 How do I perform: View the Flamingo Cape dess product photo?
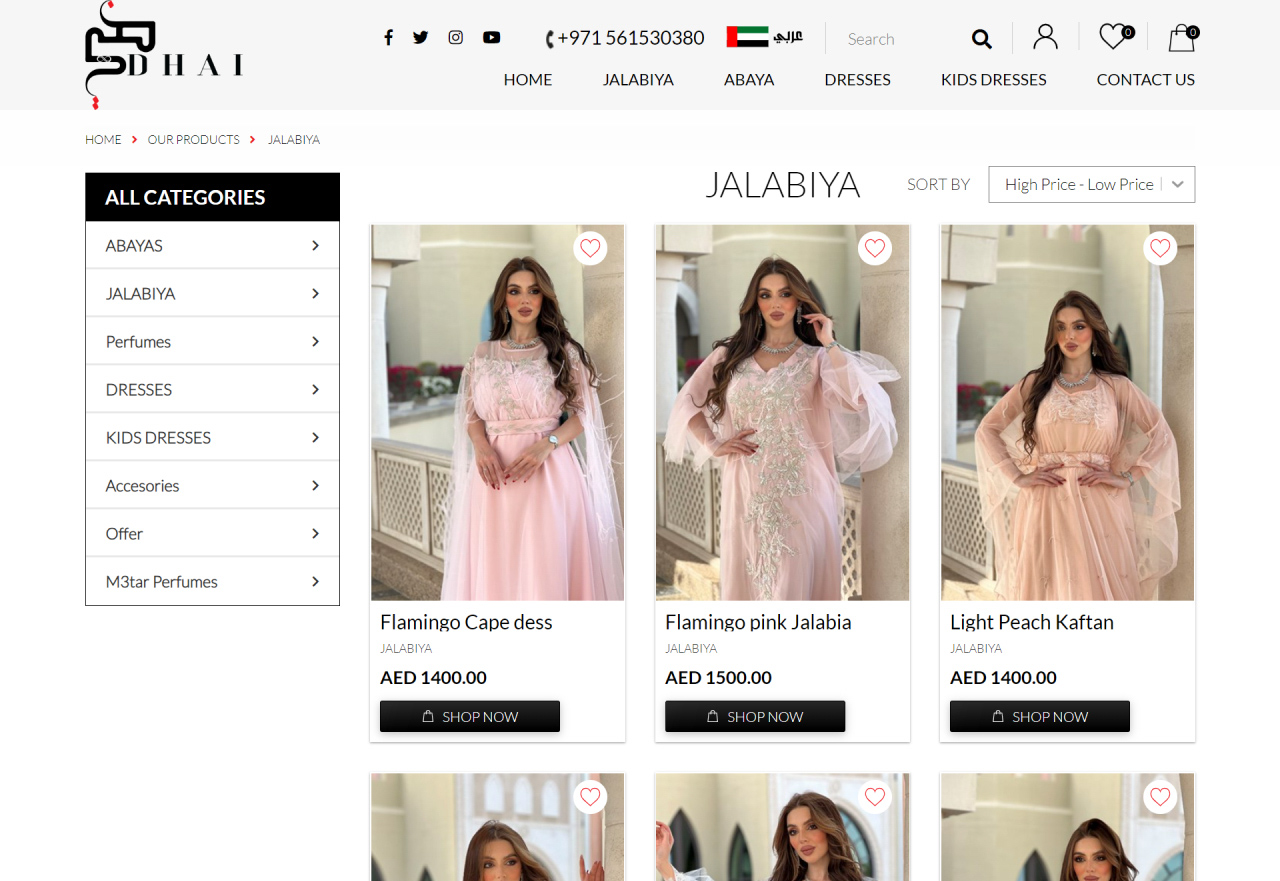pos(497,412)
